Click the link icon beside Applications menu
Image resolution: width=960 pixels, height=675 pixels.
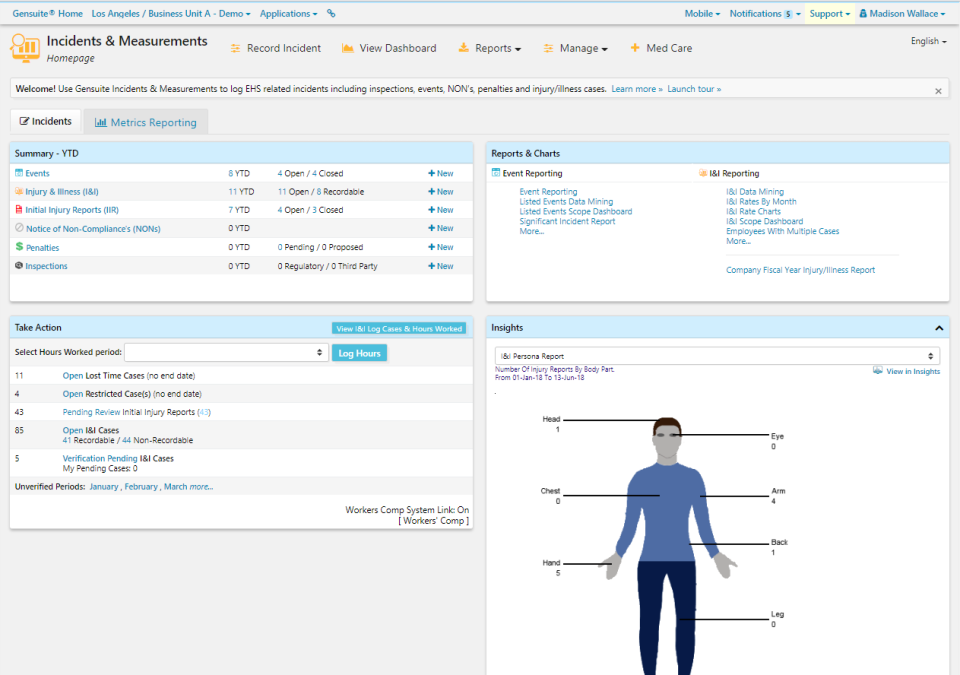pyautogui.click(x=331, y=14)
